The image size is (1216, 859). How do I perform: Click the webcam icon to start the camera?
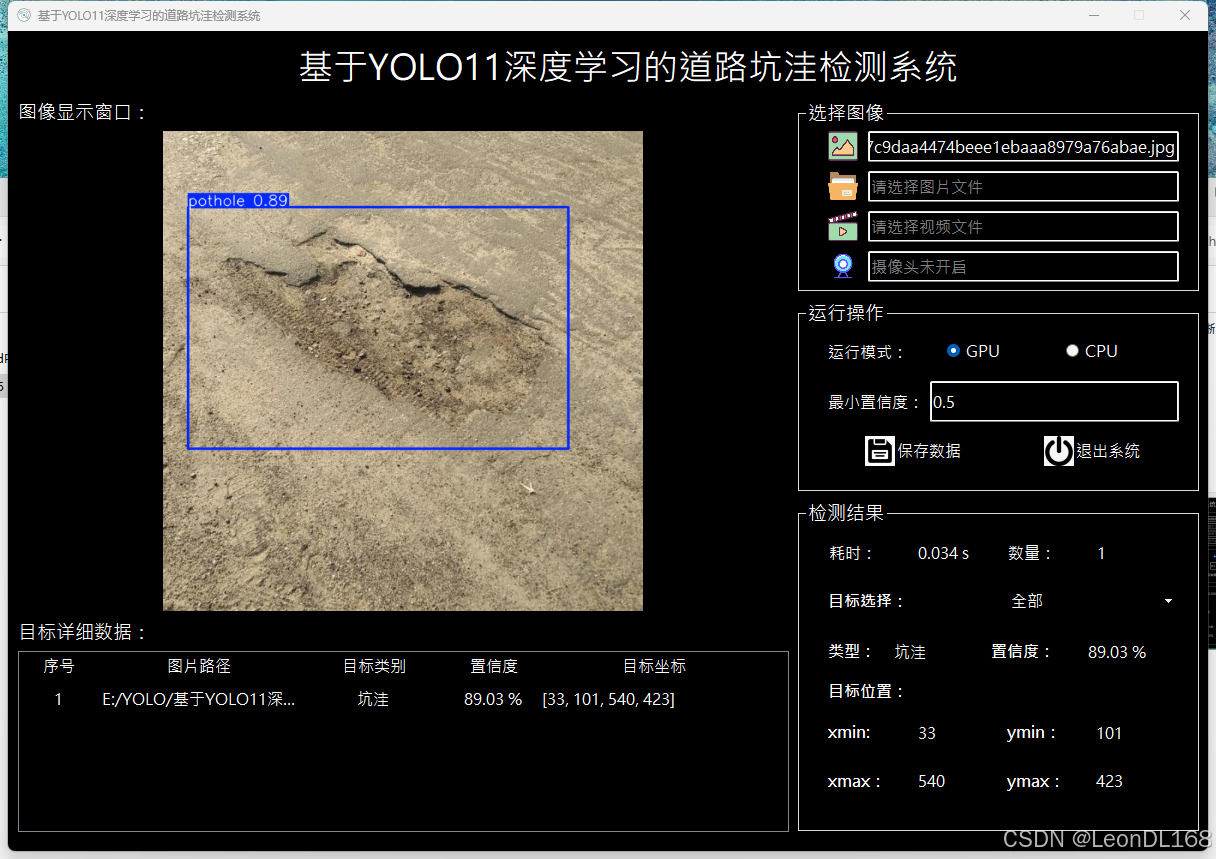842,265
